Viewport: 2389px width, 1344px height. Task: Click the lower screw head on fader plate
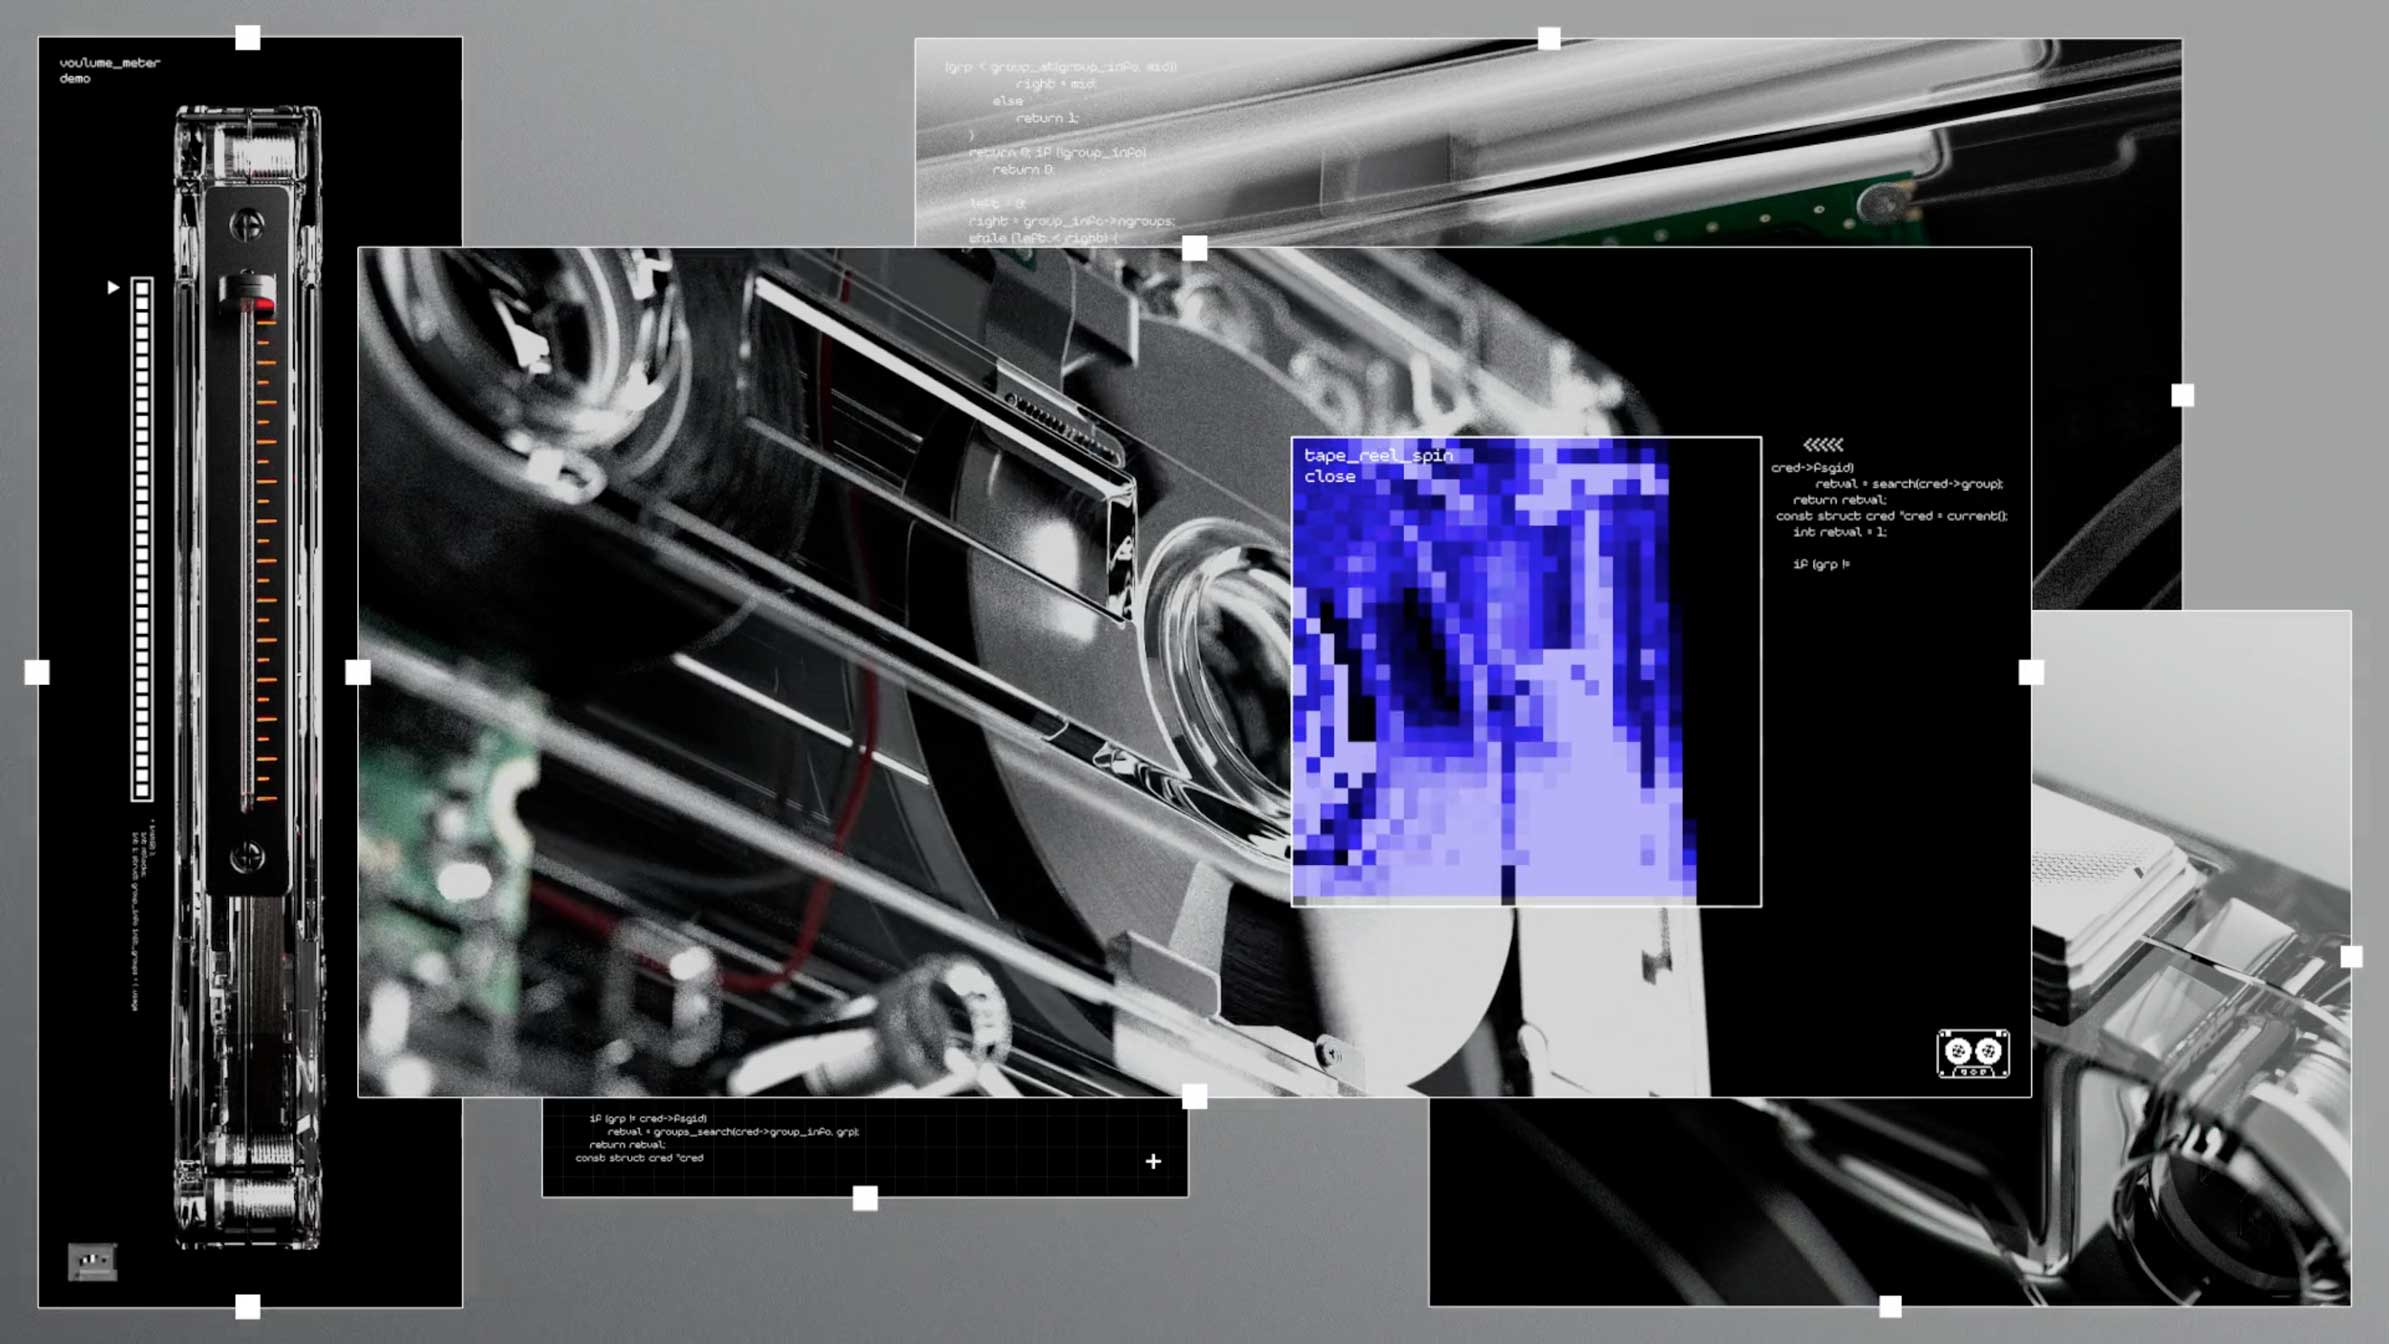click(x=247, y=857)
